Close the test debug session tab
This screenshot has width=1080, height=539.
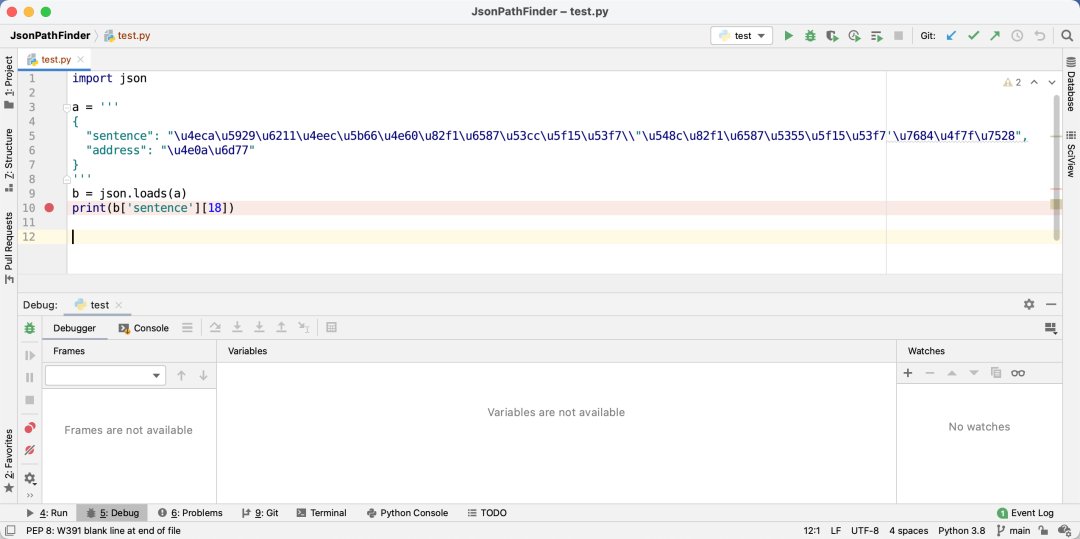(x=118, y=305)
